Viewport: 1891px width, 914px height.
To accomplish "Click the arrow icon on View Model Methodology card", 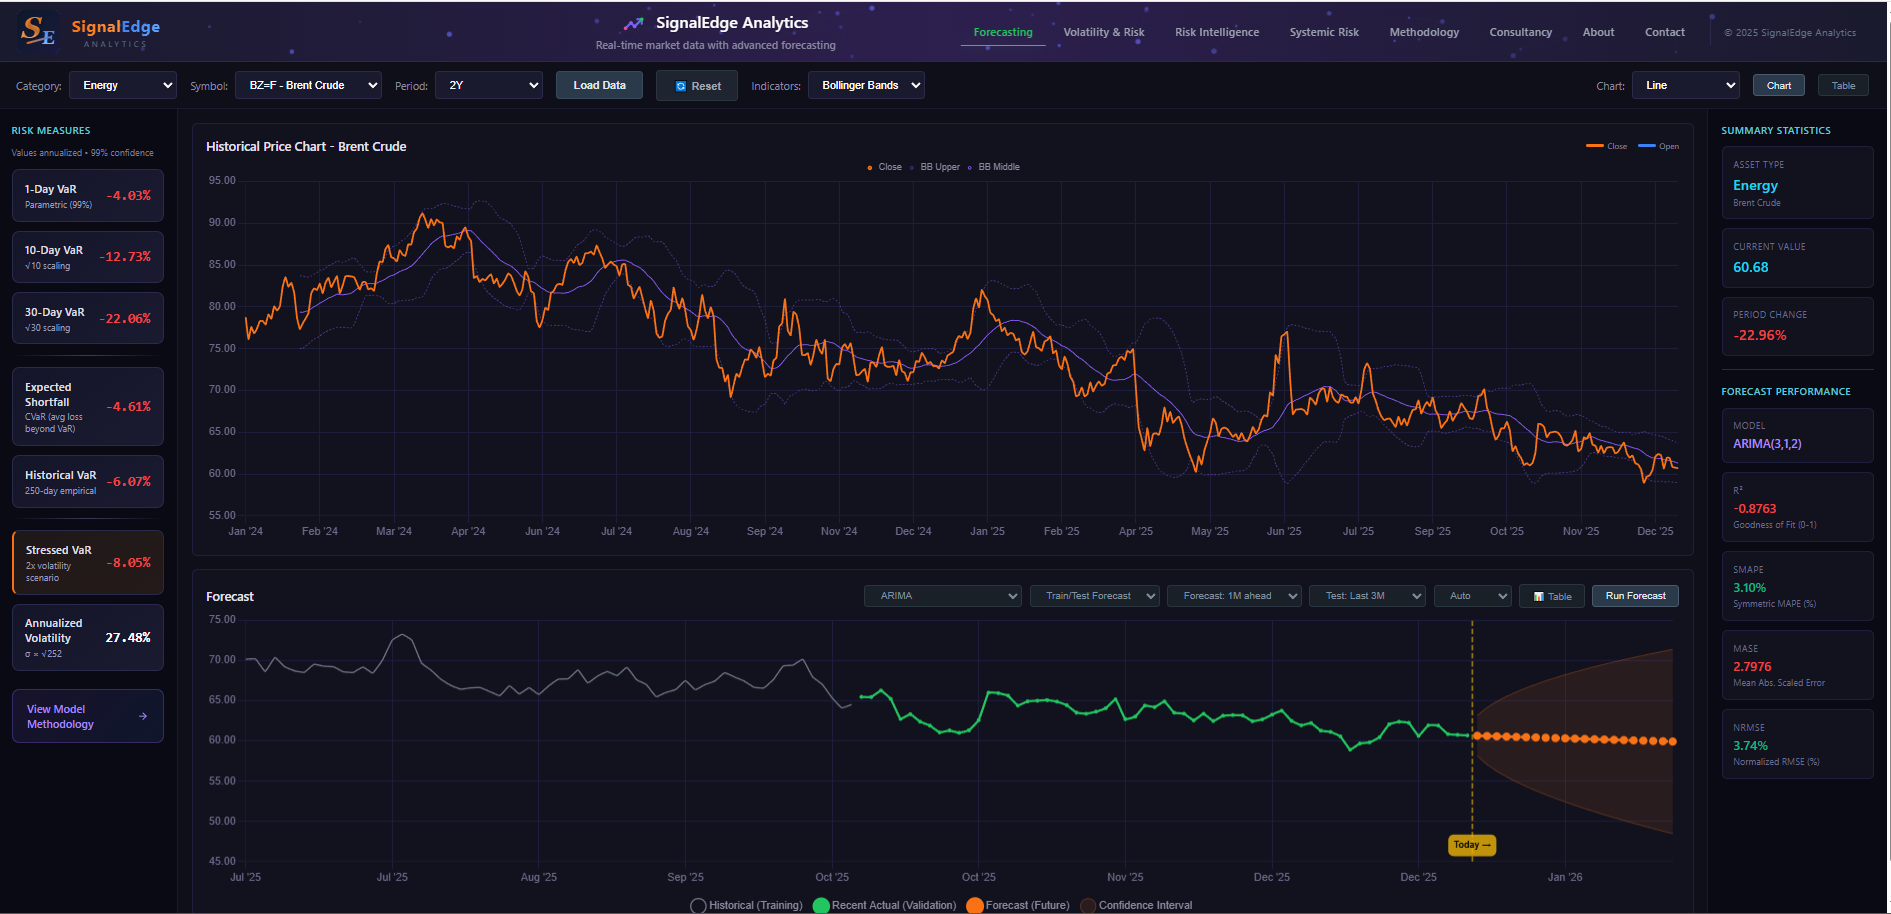I will [144, 716].
